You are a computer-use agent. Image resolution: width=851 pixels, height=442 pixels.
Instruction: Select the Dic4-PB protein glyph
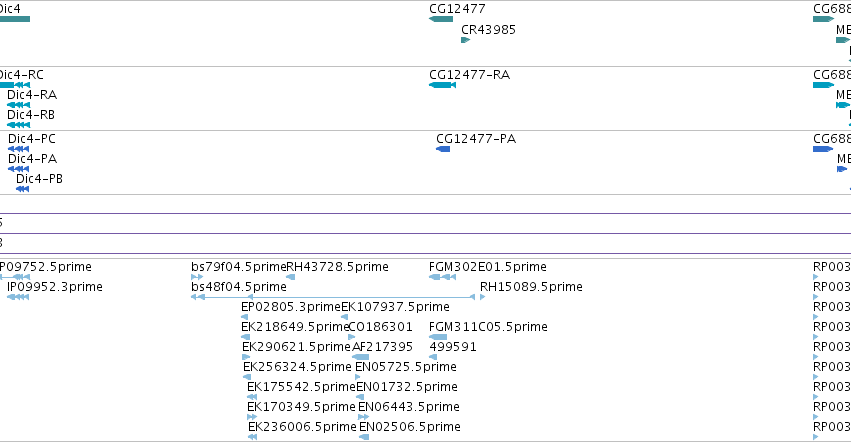click(x=22, y=189)
